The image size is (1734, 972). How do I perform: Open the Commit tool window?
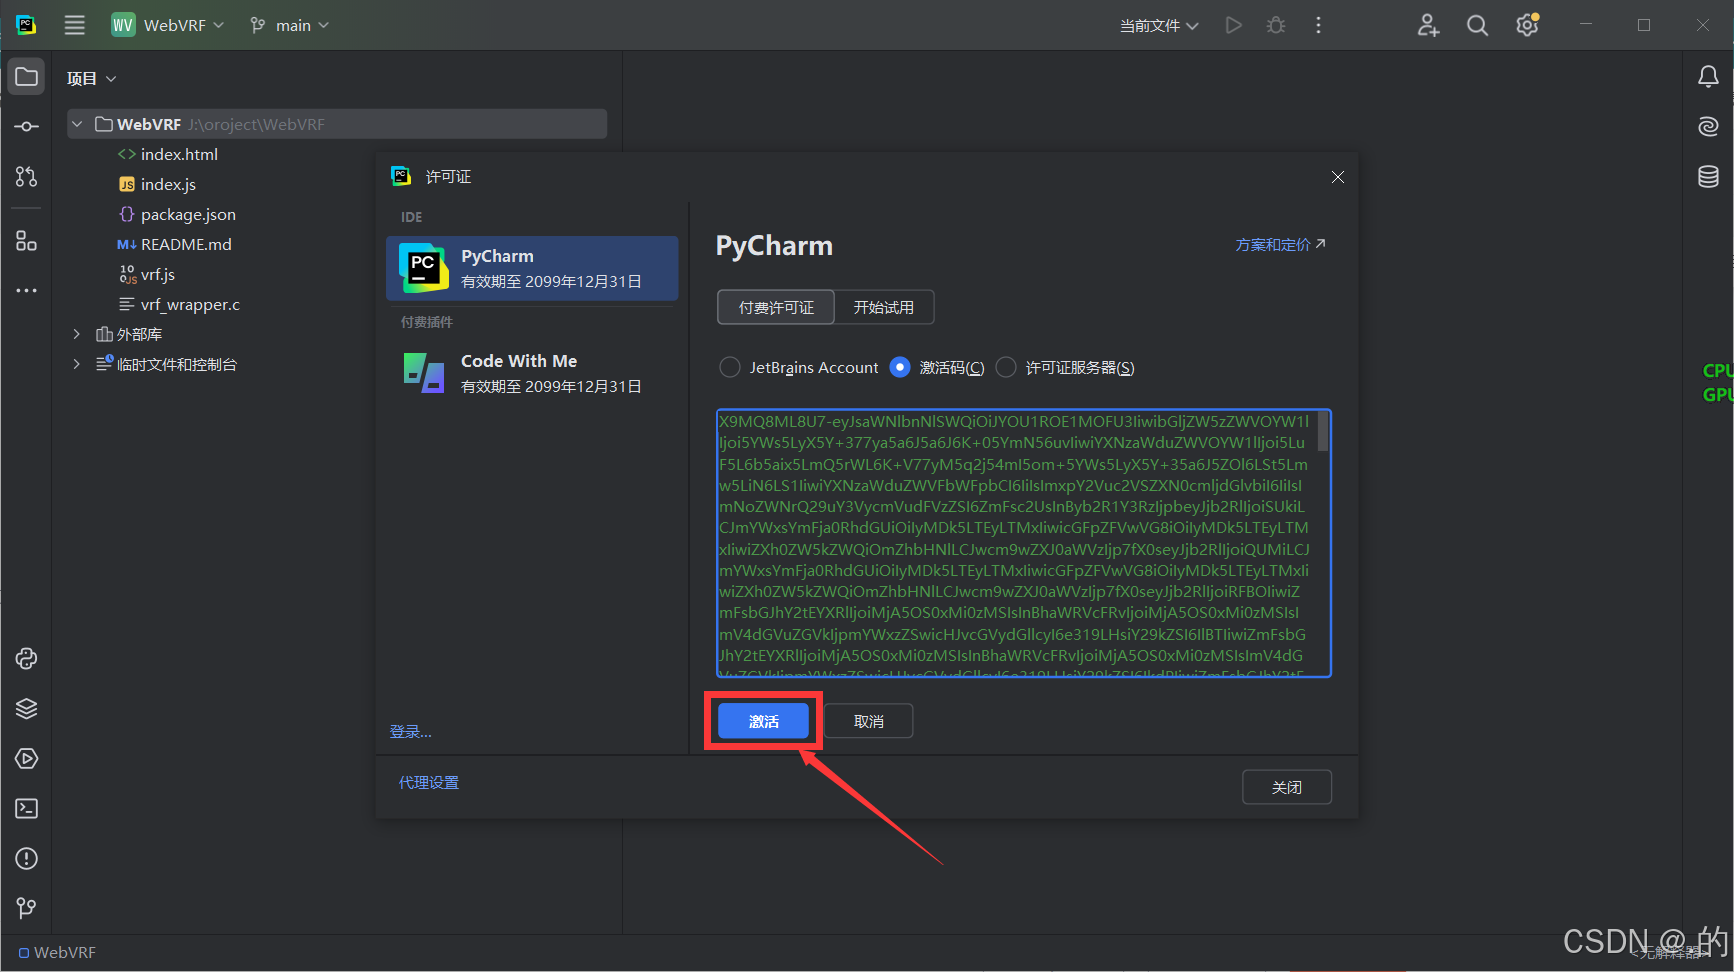pos(27,127)
